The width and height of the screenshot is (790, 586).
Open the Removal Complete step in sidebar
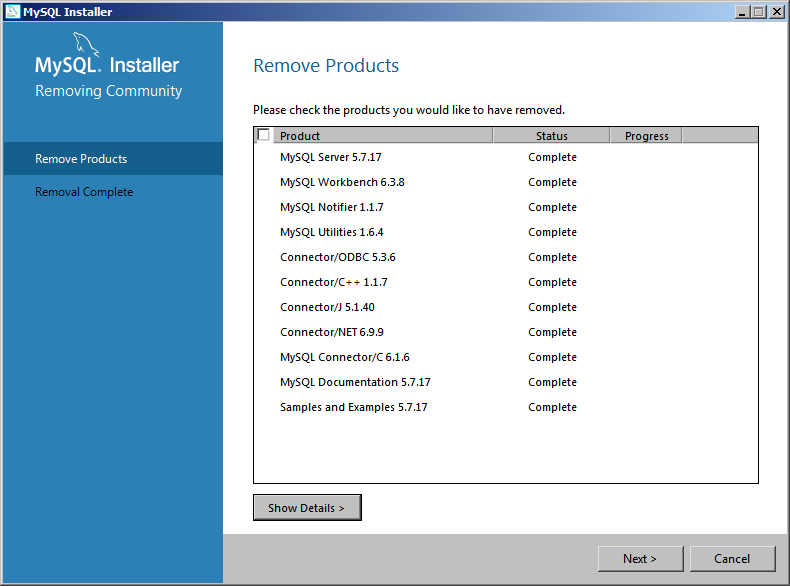[x=113, y=192]
